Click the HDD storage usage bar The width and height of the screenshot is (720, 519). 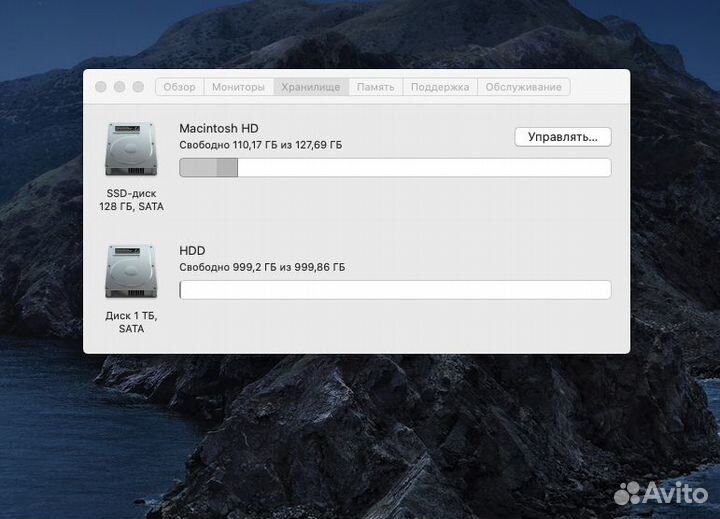coord(395,290)
